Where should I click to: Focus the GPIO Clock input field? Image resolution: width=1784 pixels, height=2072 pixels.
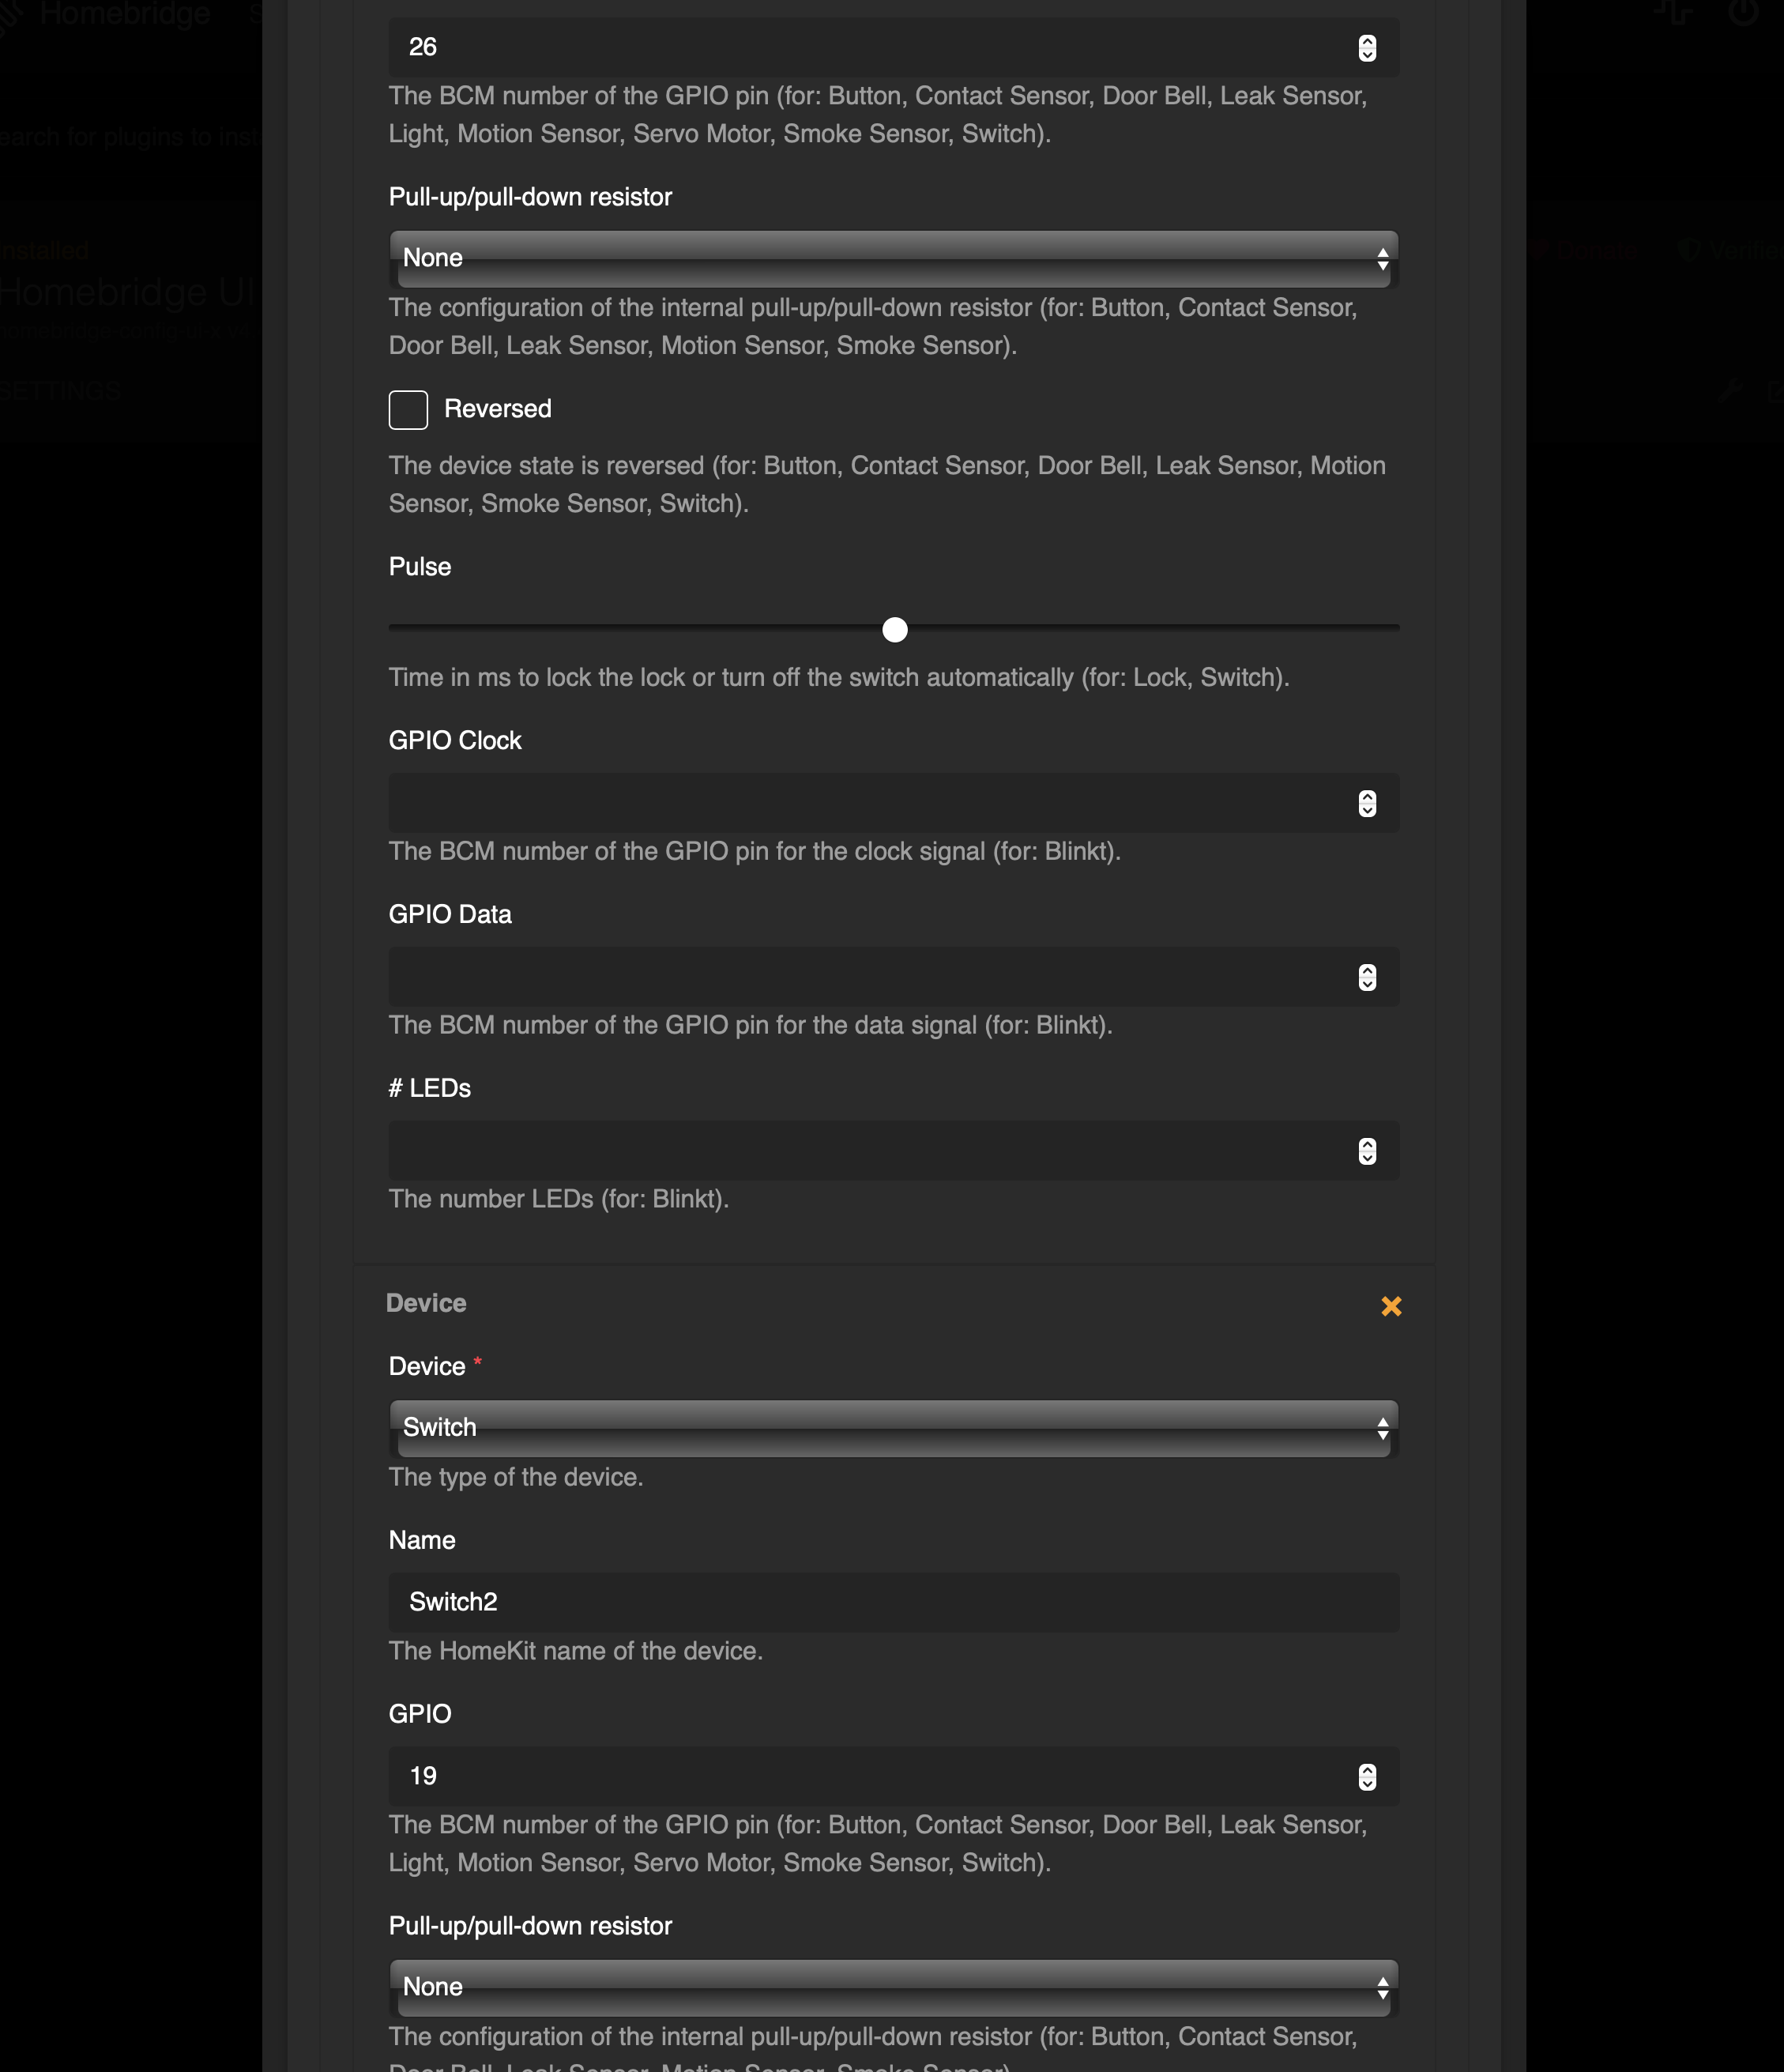tap(894, 803)
